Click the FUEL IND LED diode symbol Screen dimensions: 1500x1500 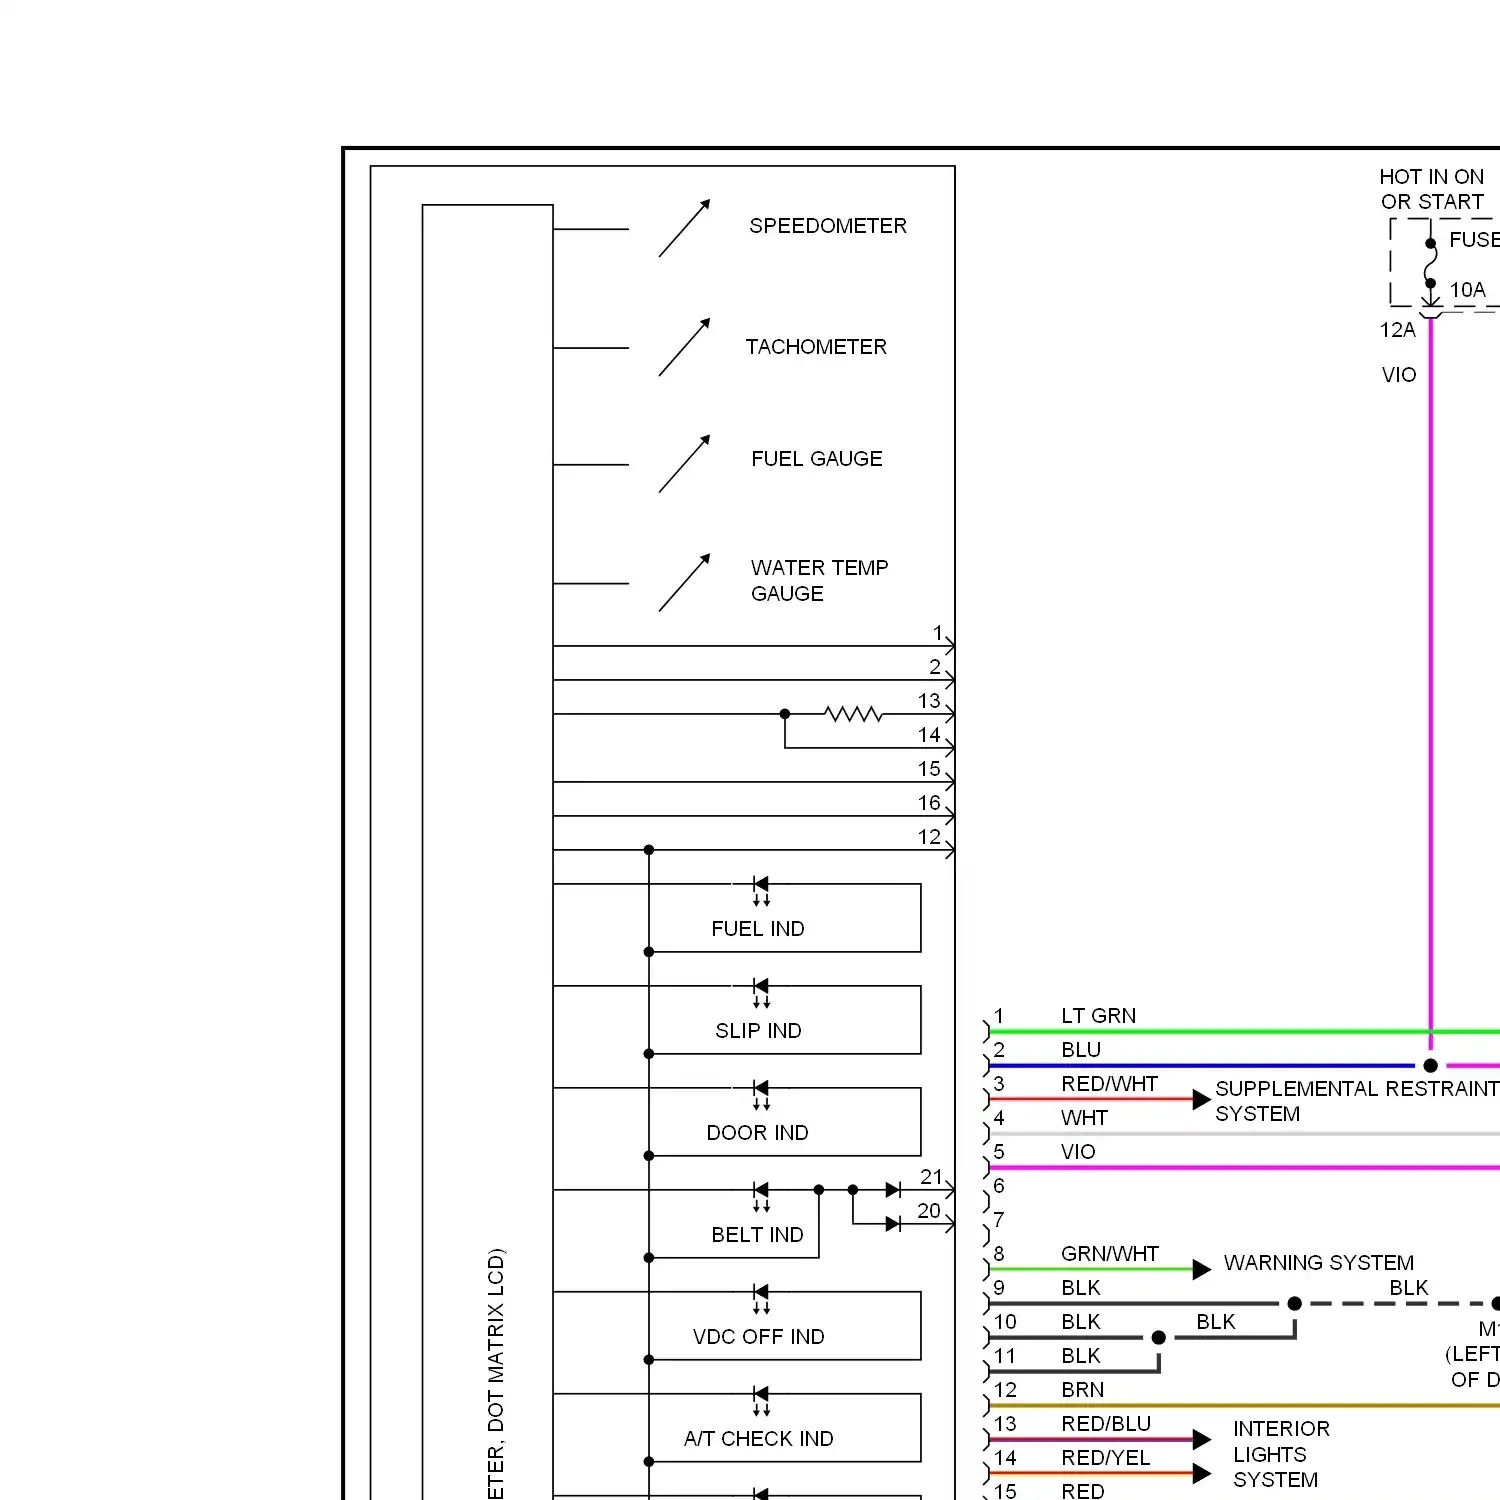[761, 889]
